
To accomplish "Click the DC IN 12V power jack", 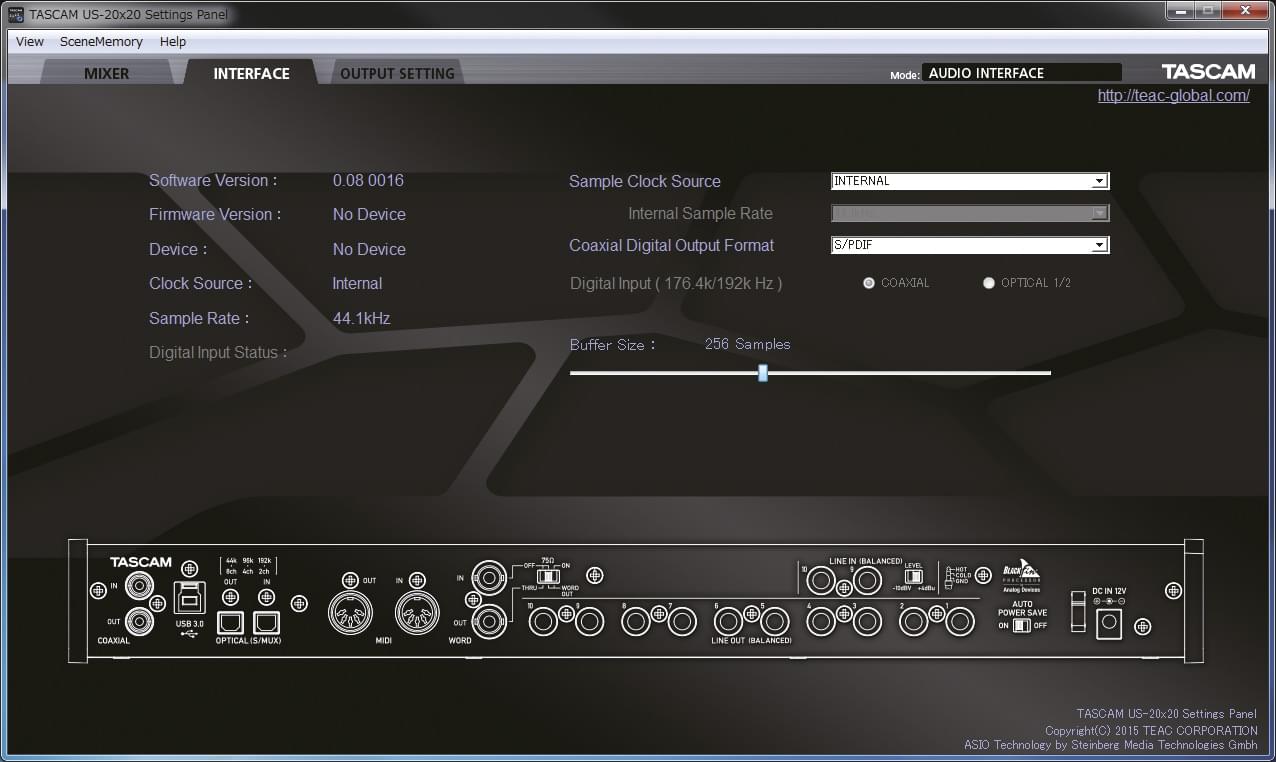I will pos(1109,624).
